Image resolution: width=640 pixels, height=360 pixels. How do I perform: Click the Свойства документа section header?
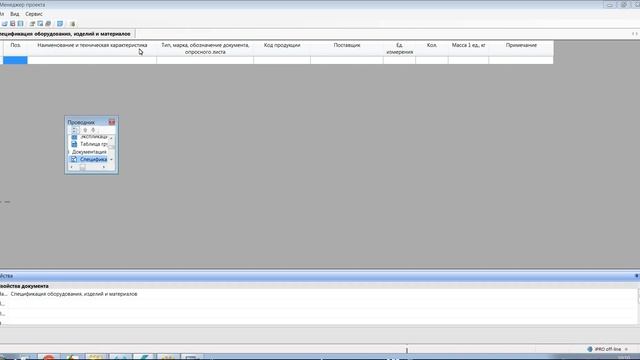pos(24,286)
